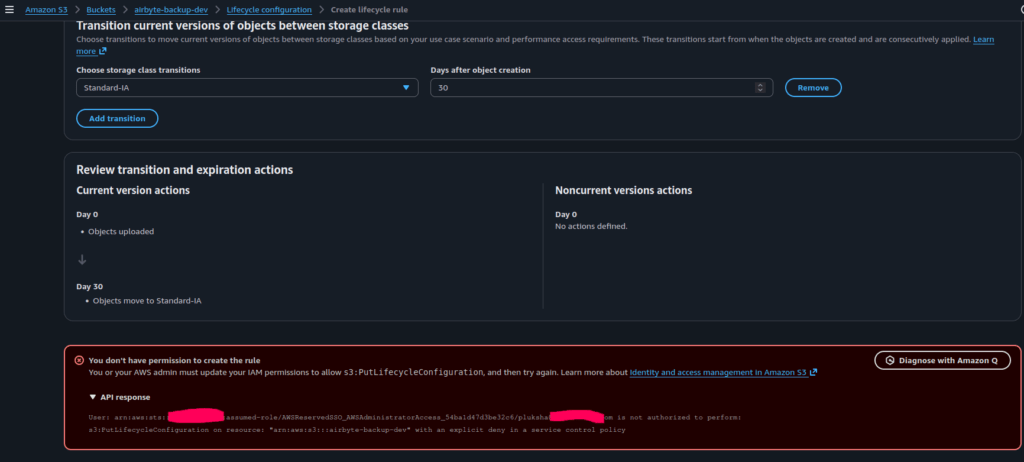The height and width of the screenshot is (462, 1024).
Task: Click the Amazon Q icon in Diagnose button
Action: 889,360
